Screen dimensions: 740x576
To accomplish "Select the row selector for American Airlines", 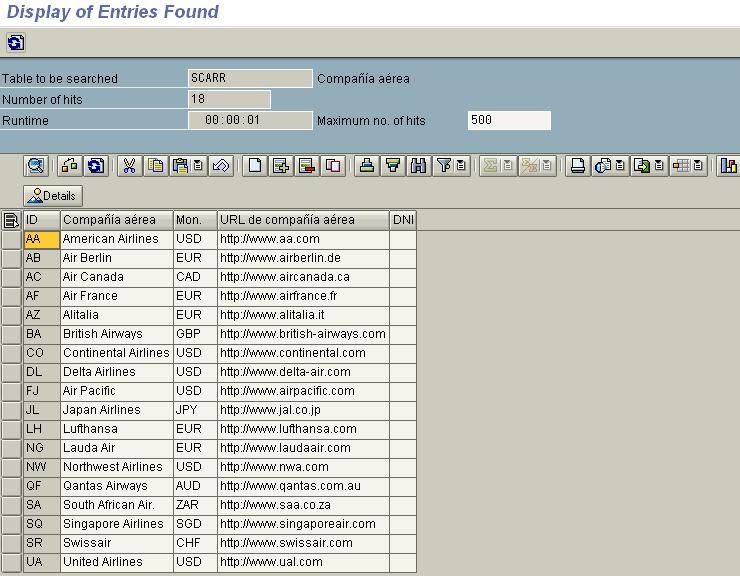I will (11, 239).
